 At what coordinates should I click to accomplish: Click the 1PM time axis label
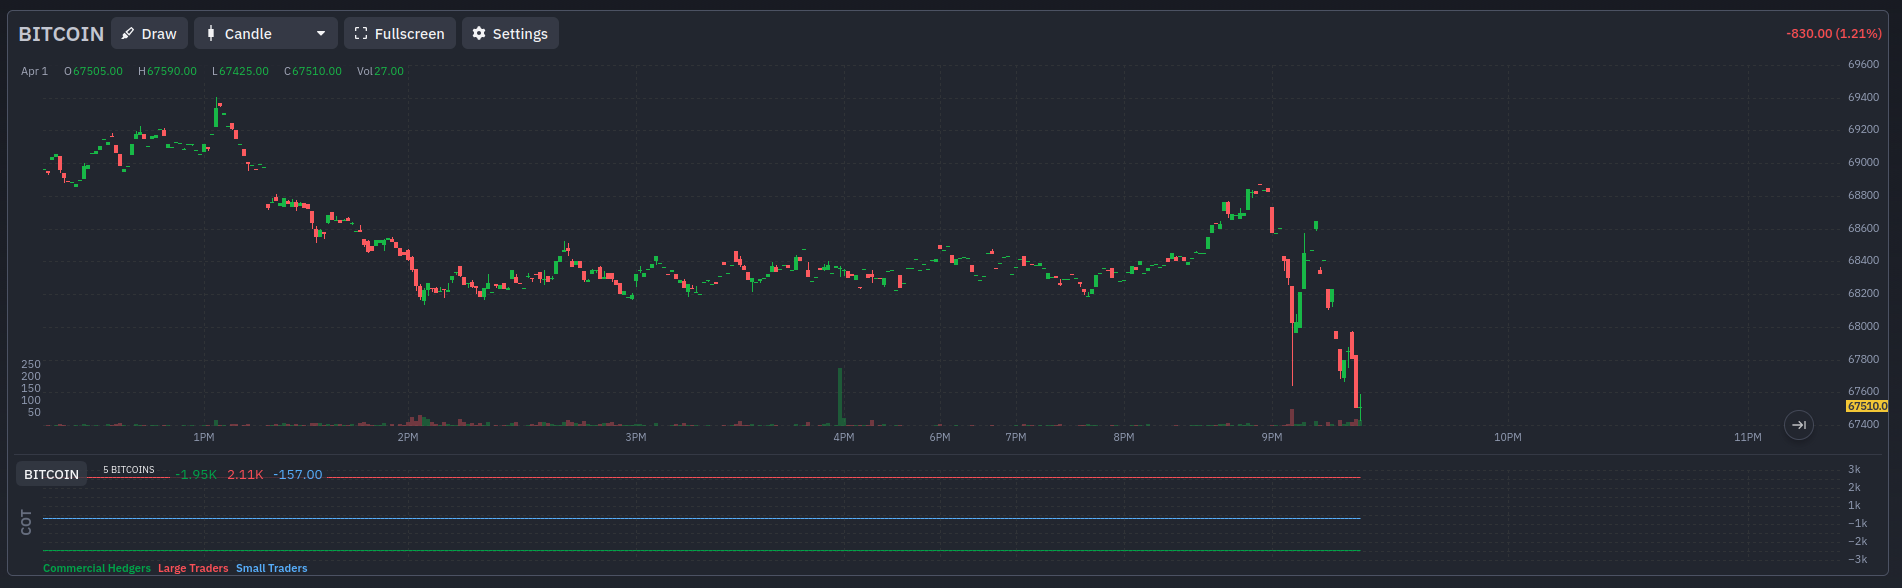click(x=204, y=437)
